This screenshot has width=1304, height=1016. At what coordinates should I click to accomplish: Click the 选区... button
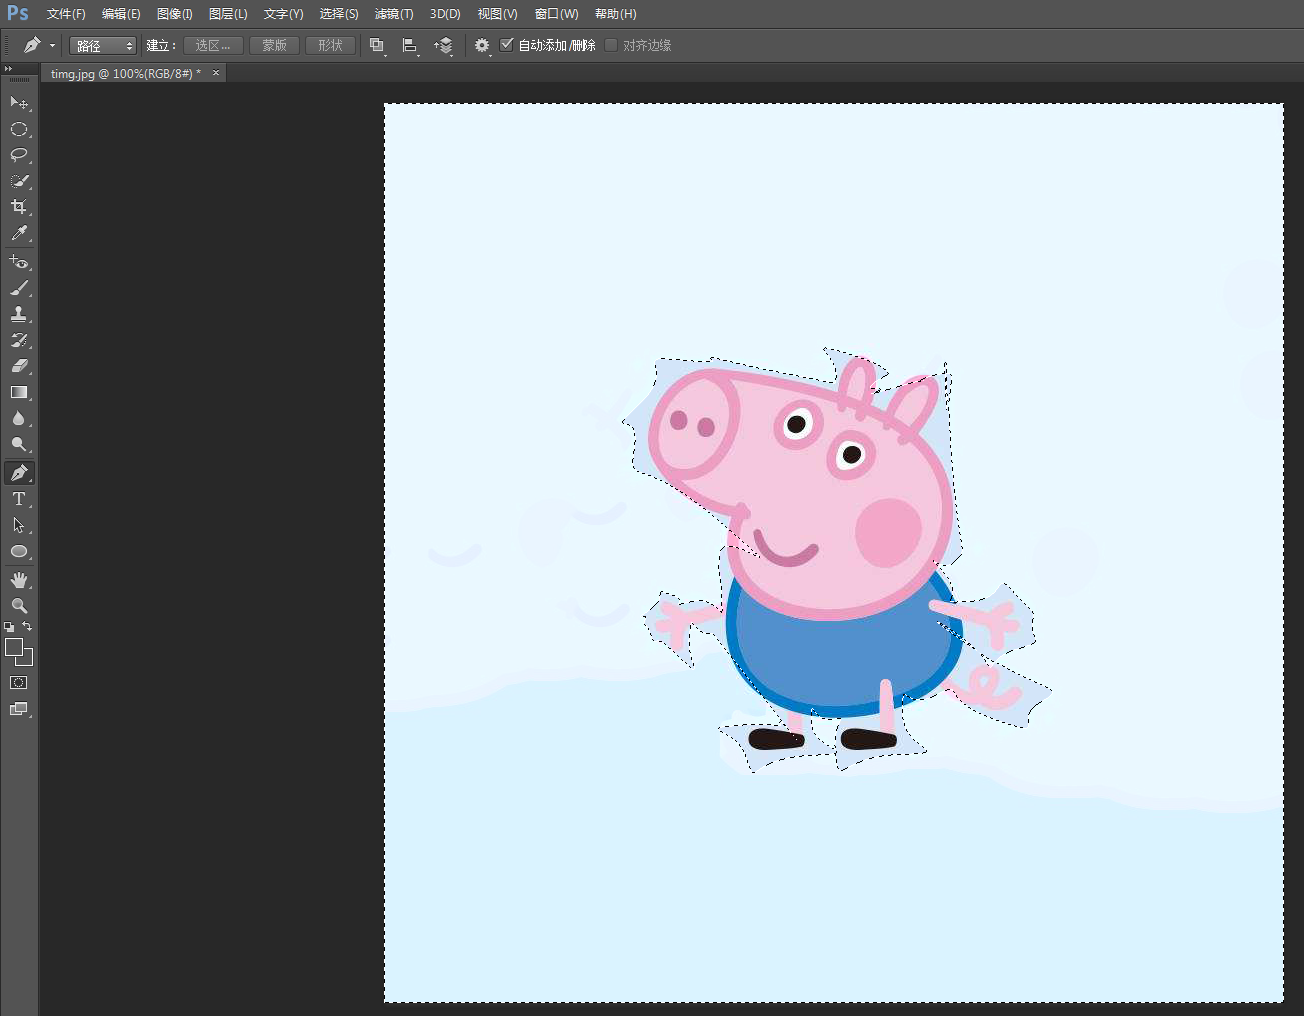pos(213,46)
